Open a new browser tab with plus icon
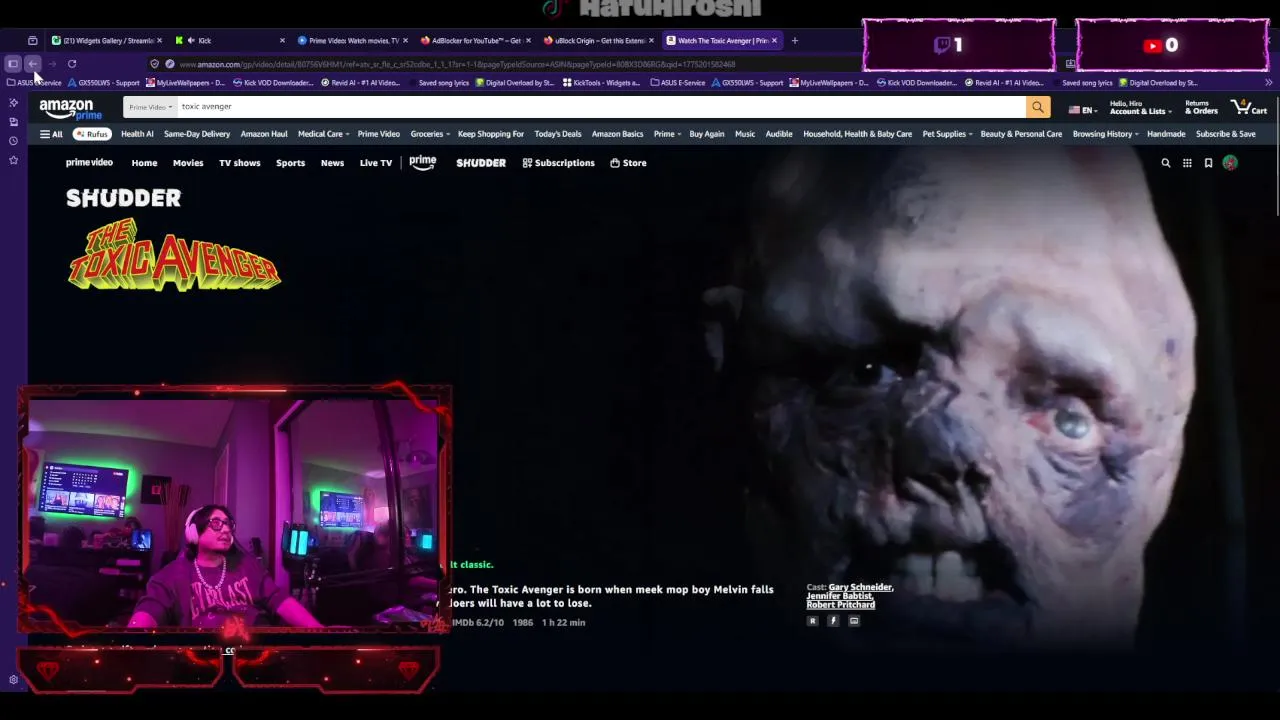 tap(795, 41)
